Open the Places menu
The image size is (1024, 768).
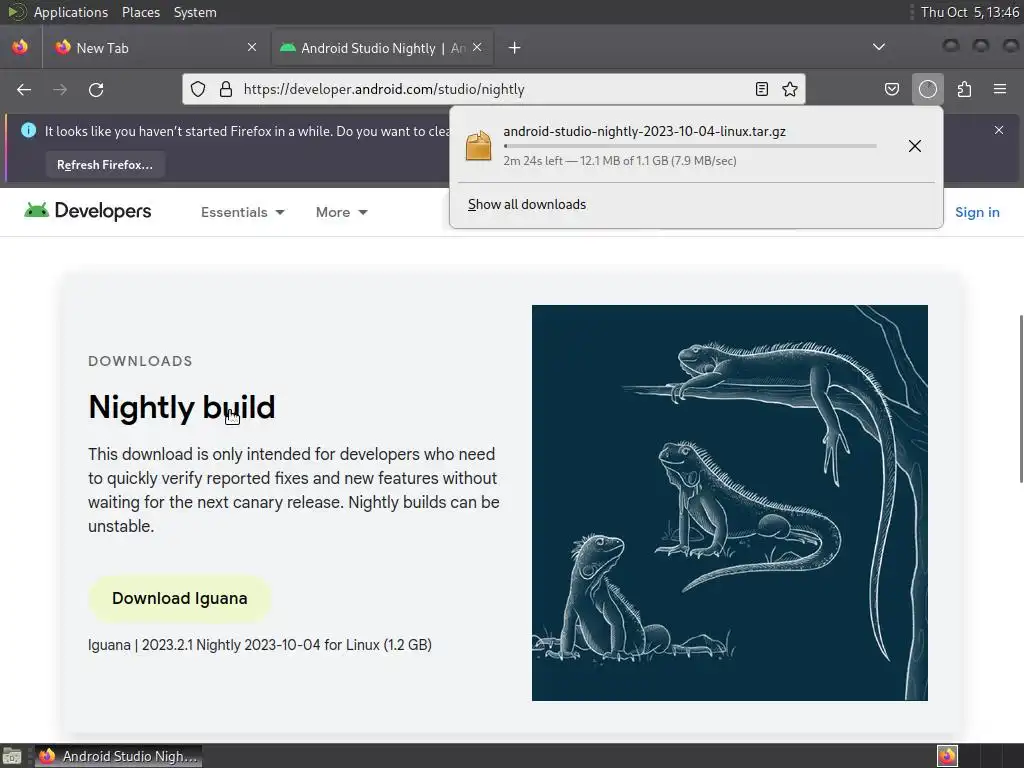[141, 12]
